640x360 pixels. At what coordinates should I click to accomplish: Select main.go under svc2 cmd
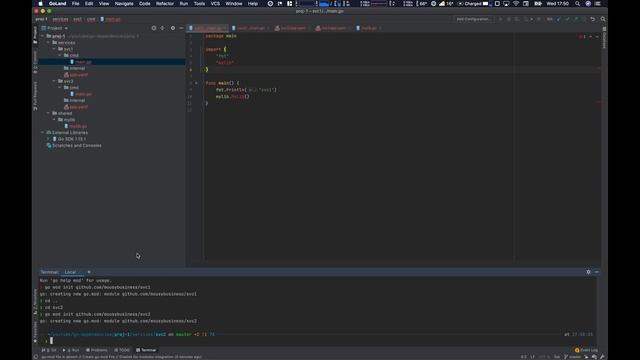(83, 94)
